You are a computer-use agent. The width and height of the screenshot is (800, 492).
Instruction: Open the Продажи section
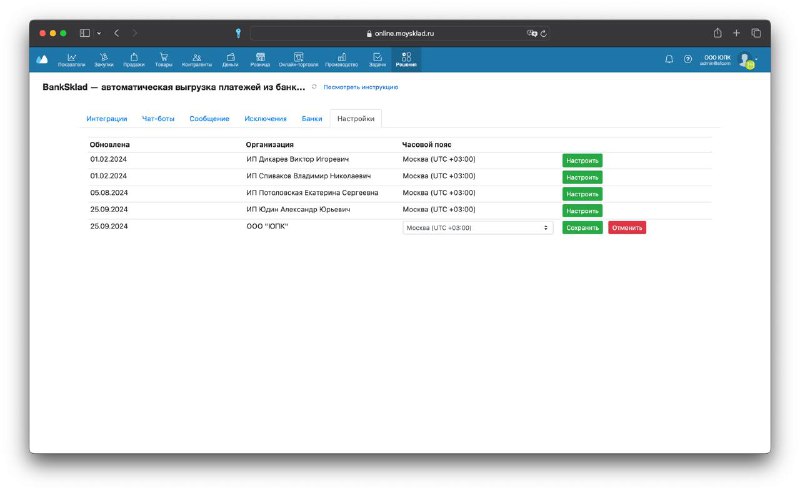[134, 60]
